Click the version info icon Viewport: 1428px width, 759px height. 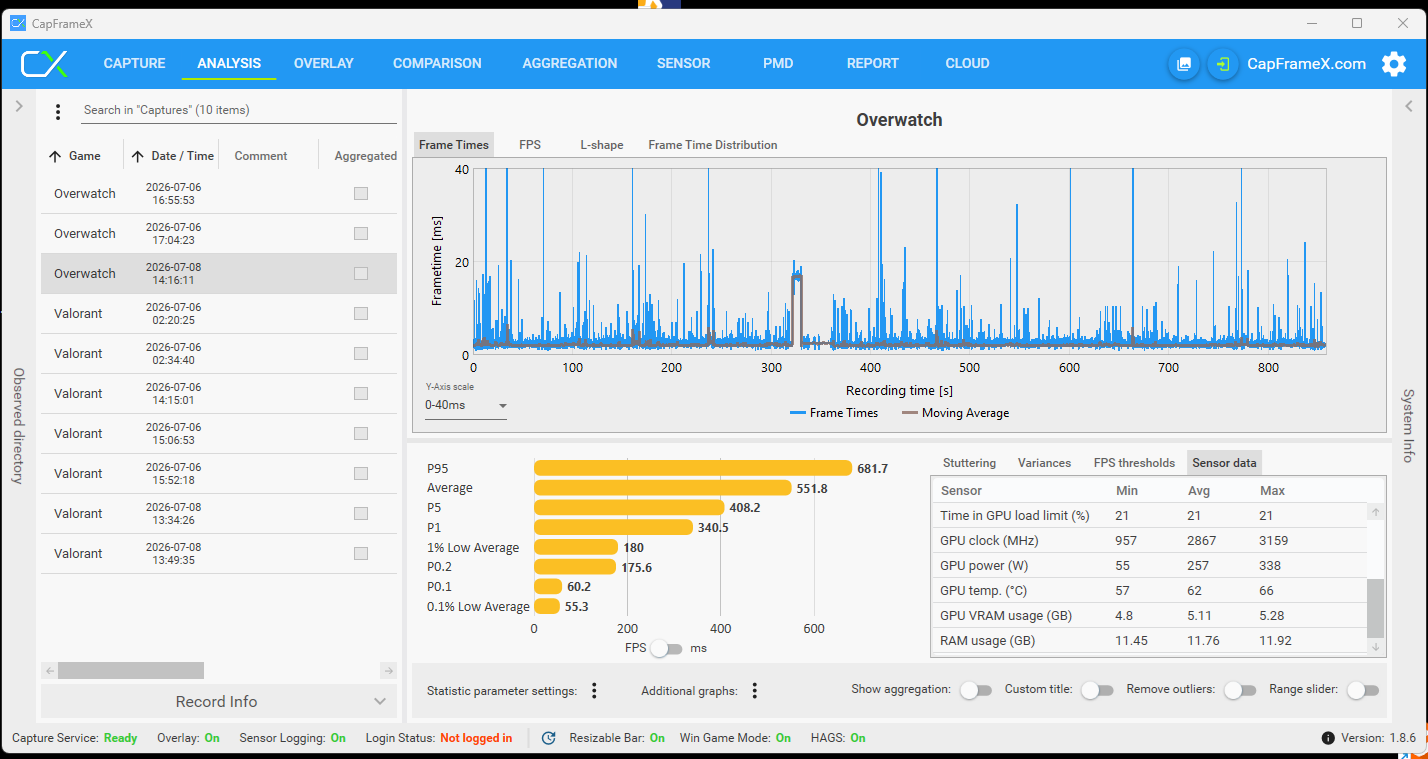pos(1328,738)
